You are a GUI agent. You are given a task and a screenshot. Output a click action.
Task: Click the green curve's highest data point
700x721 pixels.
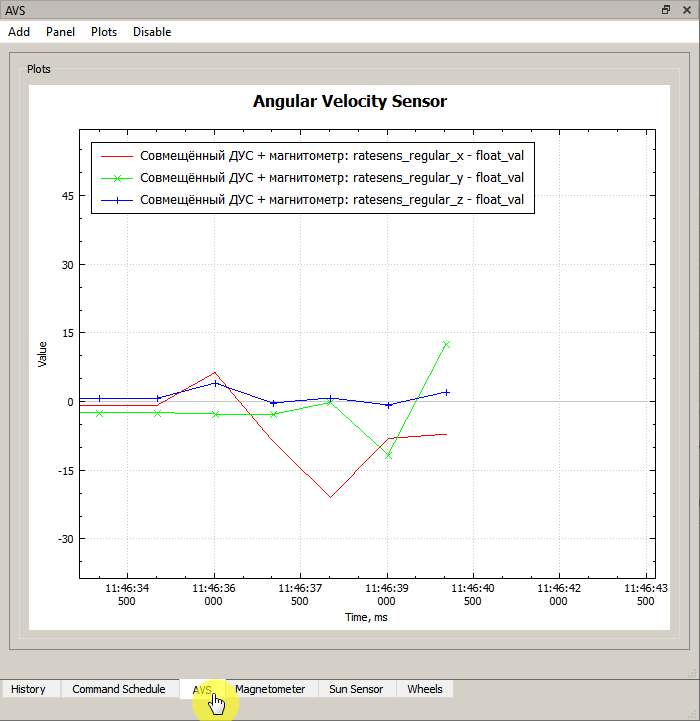click(x=446, y=344)
